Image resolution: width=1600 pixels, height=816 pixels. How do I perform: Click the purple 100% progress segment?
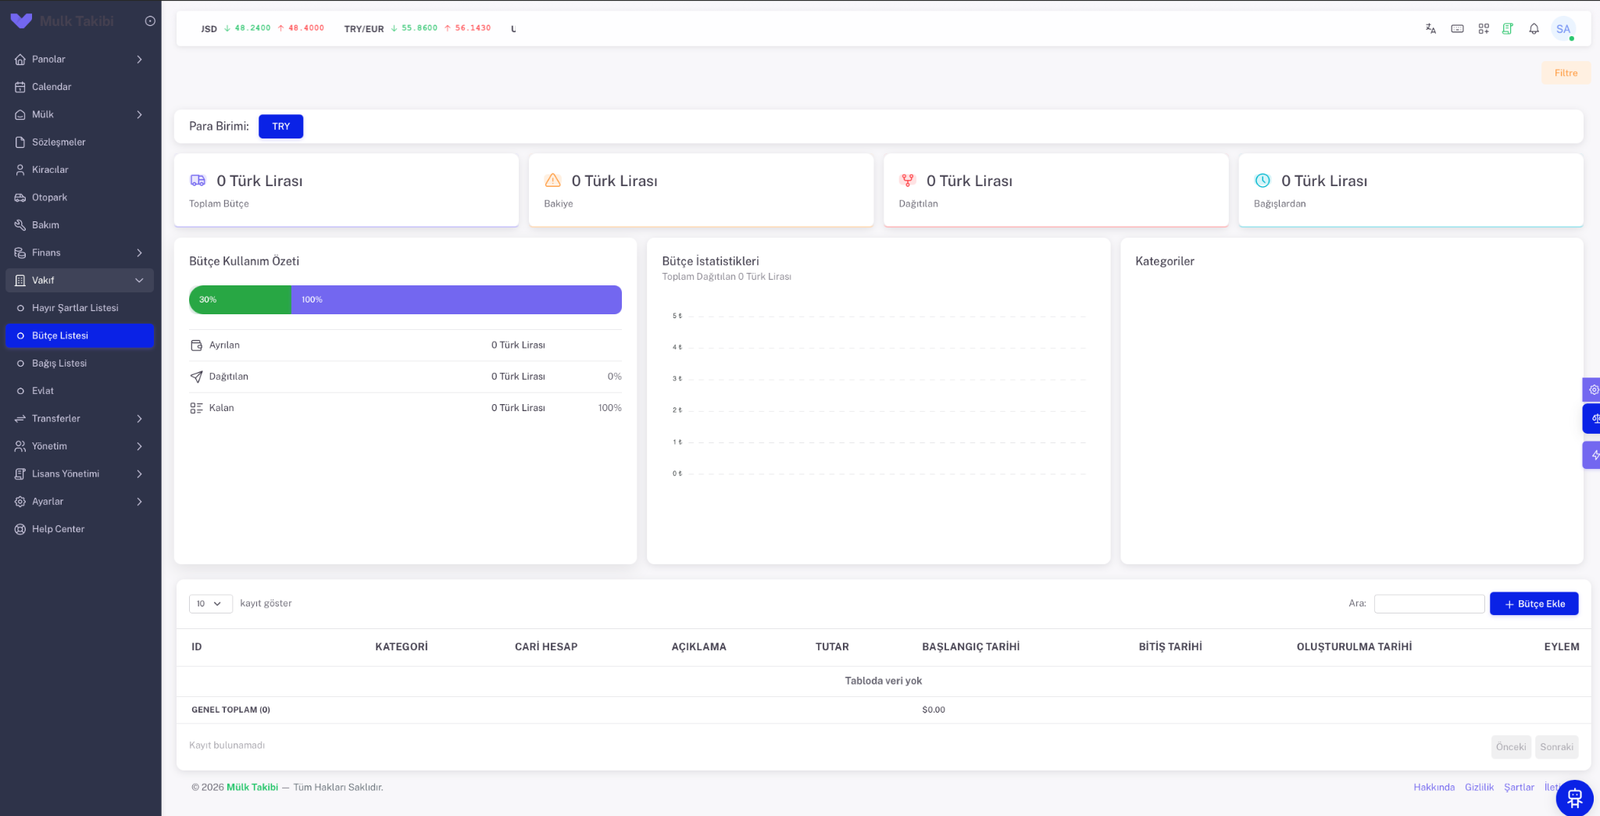click(x=456, y=299)
